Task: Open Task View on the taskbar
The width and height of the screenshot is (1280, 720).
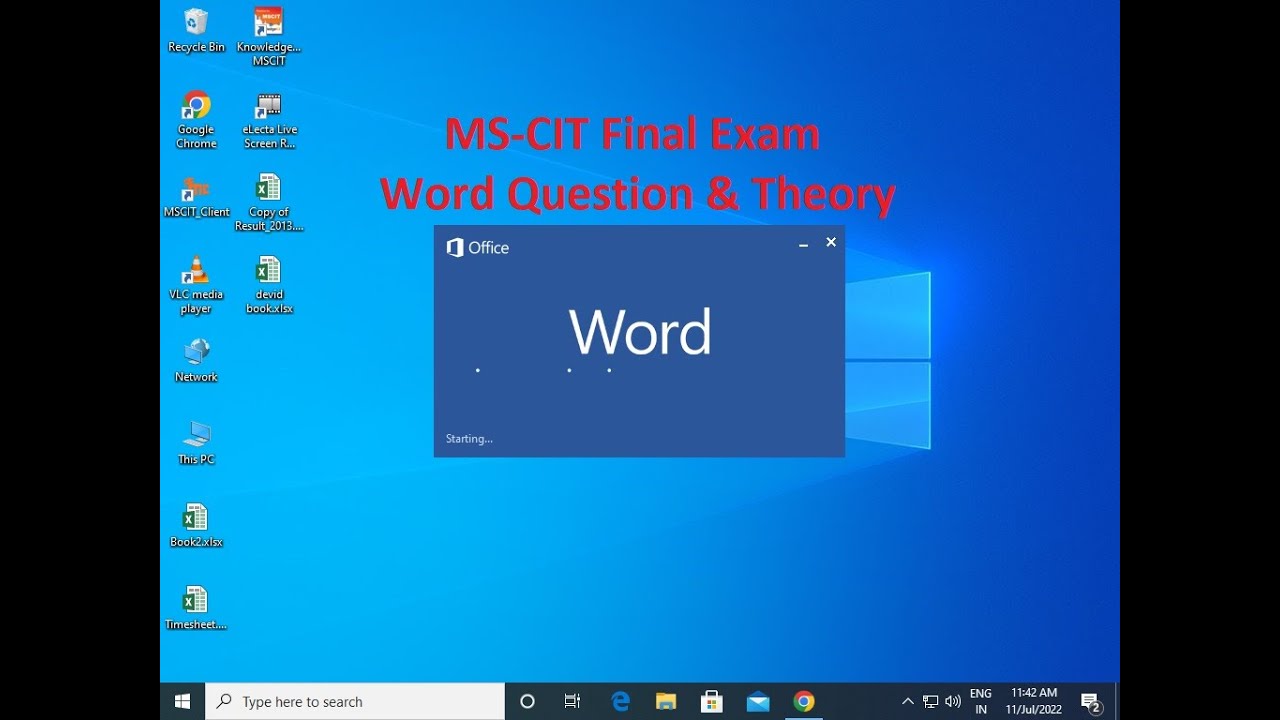Action: [x=572, y=702]
